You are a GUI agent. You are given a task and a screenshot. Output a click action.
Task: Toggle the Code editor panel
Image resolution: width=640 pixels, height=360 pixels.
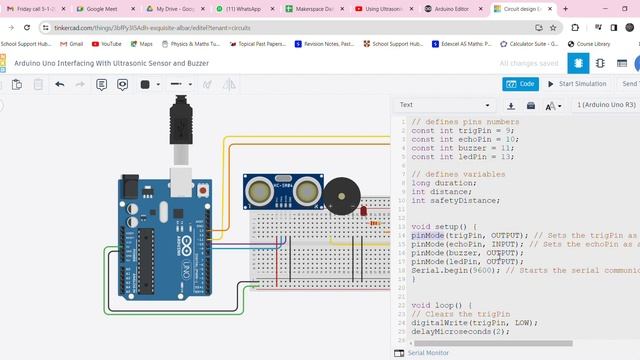[x=520, y=84]
